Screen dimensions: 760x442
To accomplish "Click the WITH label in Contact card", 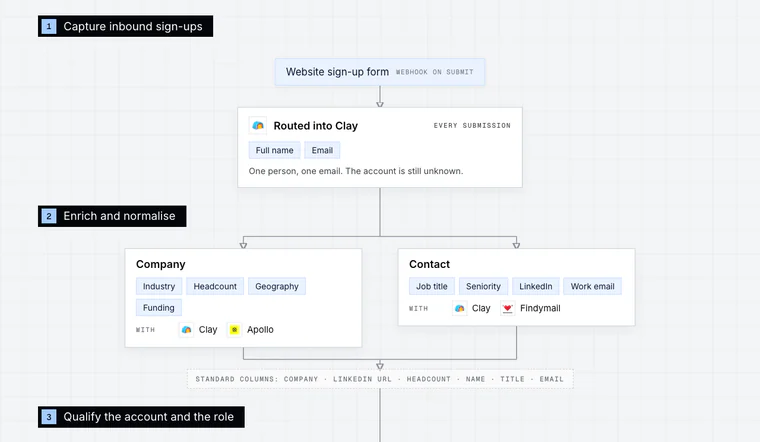I will click(x=419, y=308).
